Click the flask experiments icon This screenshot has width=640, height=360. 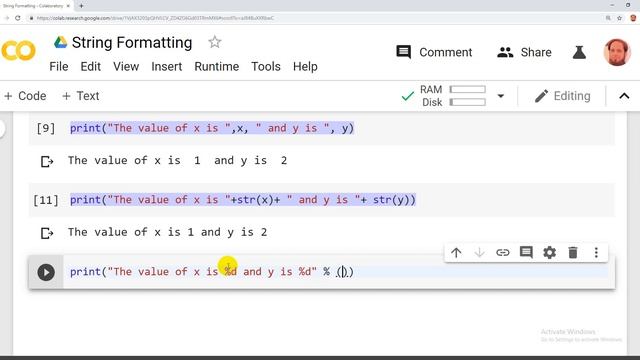[579, 52]
